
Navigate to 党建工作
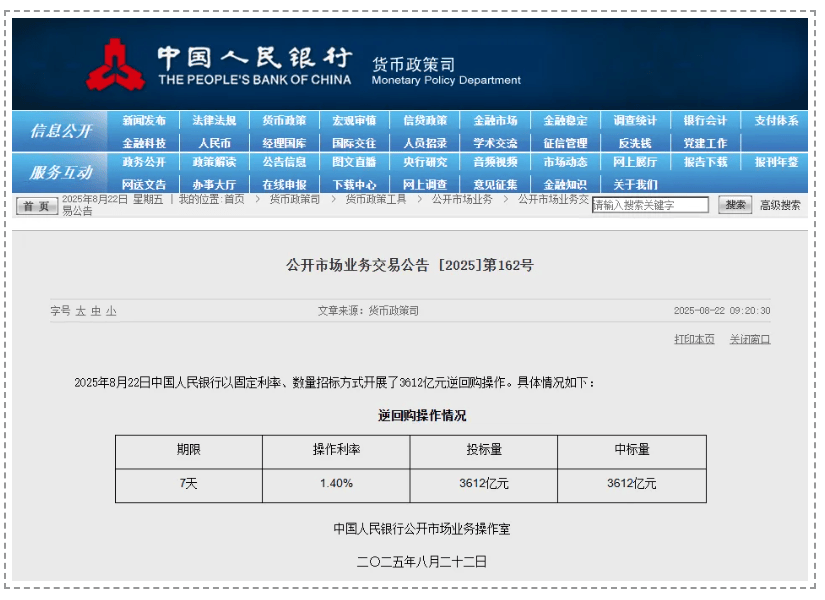click(705, 143)
